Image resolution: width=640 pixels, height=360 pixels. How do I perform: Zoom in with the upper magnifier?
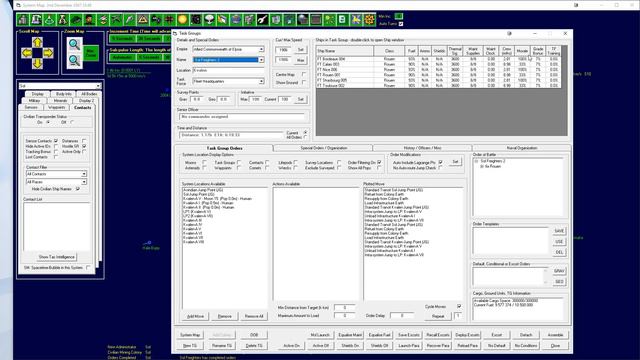tap(74, 44)
